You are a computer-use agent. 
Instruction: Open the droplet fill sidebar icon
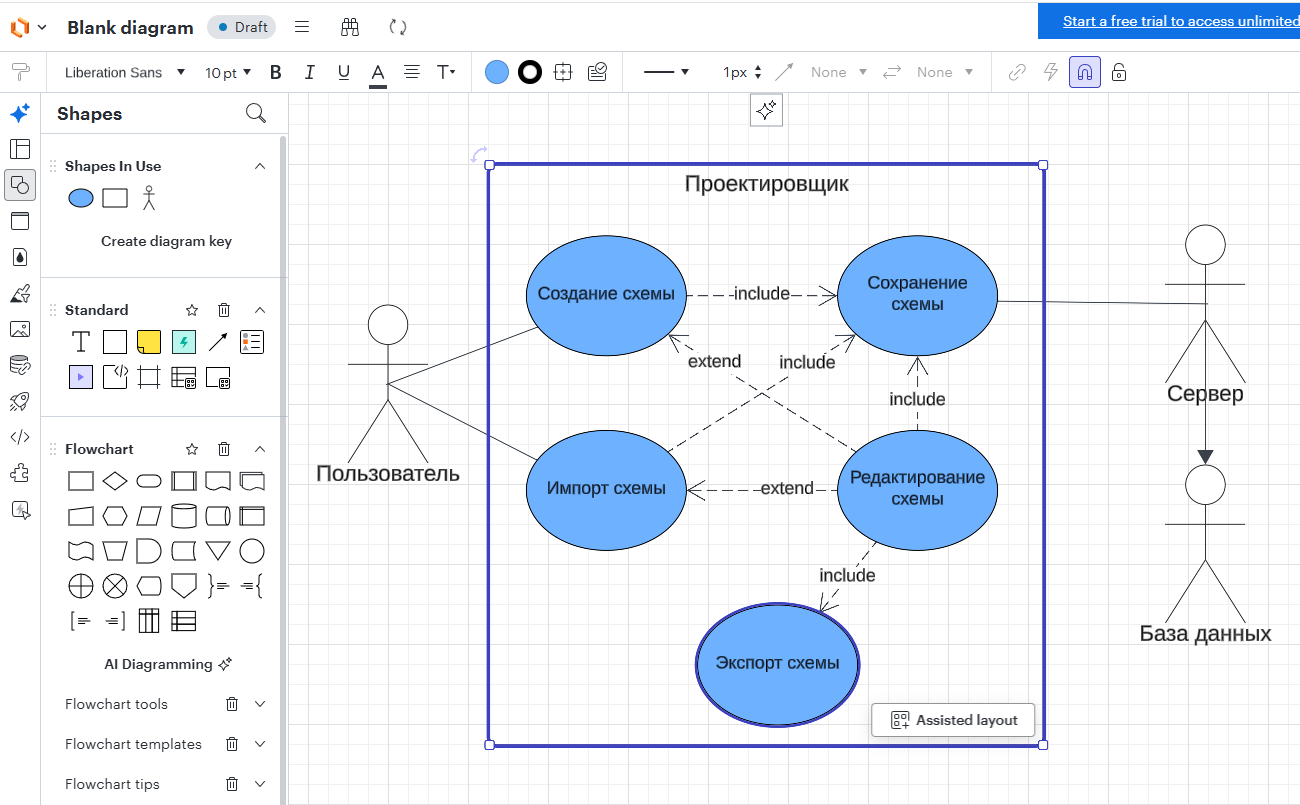coord(20,257)
